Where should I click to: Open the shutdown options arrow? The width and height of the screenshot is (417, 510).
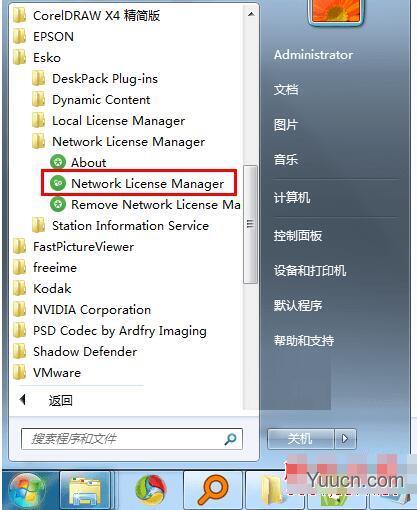point(345,439)
